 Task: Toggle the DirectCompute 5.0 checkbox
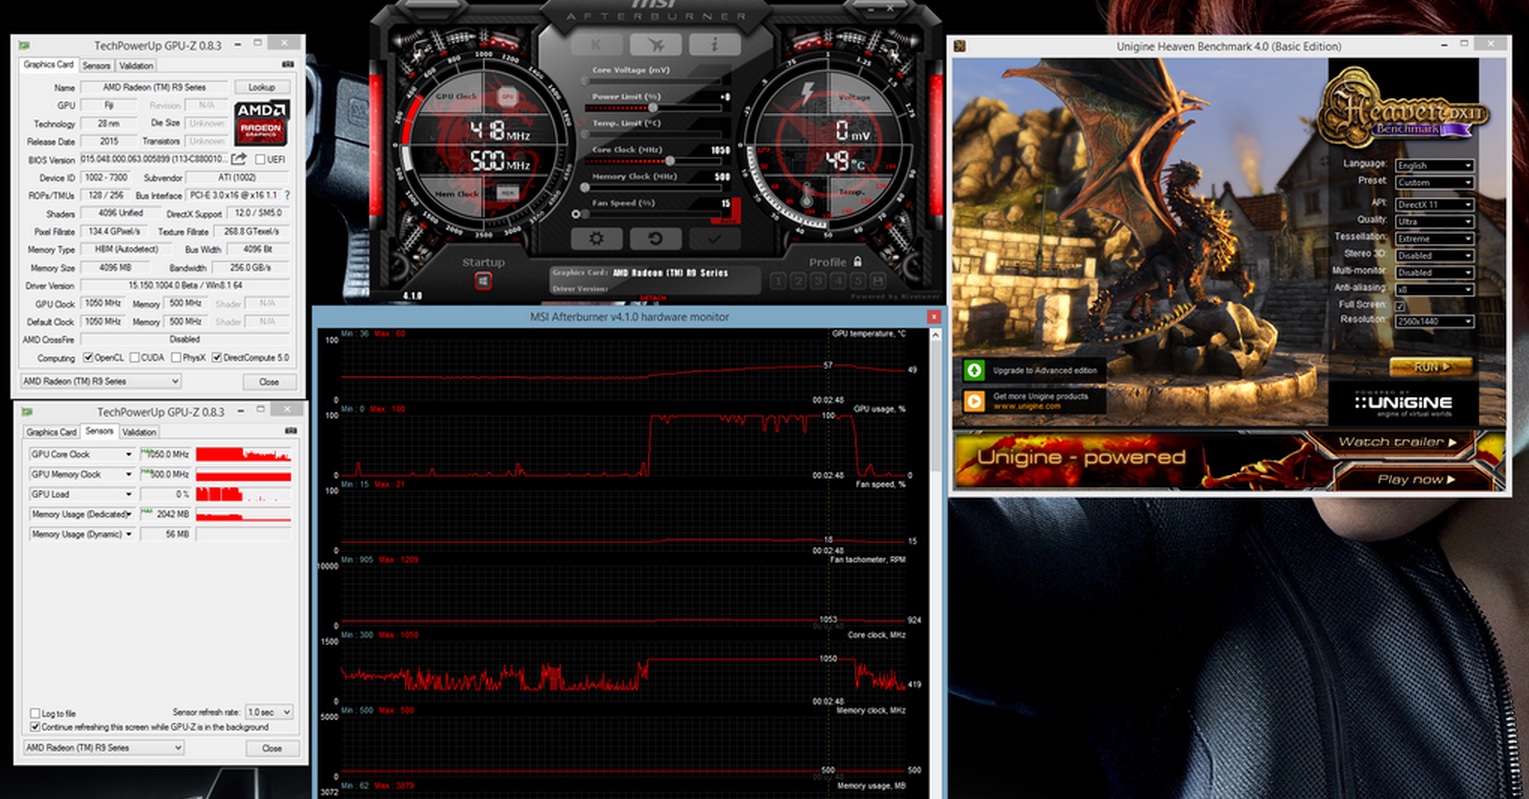217,357
